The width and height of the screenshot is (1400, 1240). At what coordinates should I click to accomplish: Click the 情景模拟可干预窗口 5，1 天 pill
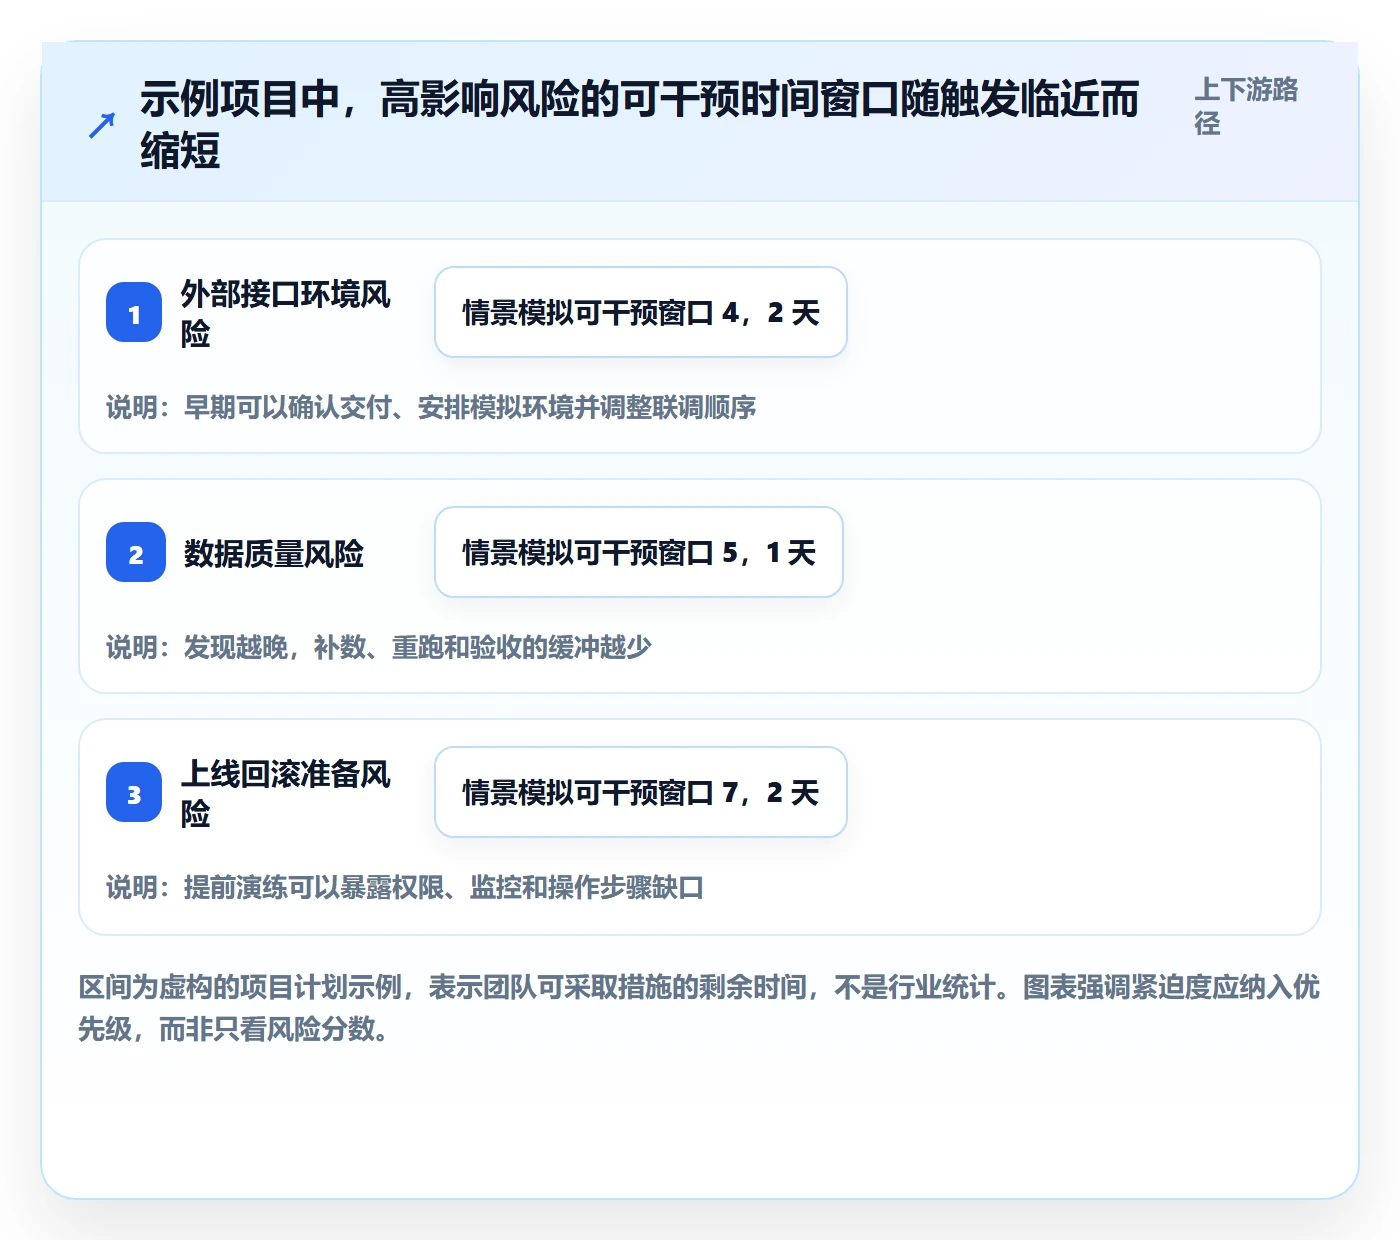click(639, 552)
